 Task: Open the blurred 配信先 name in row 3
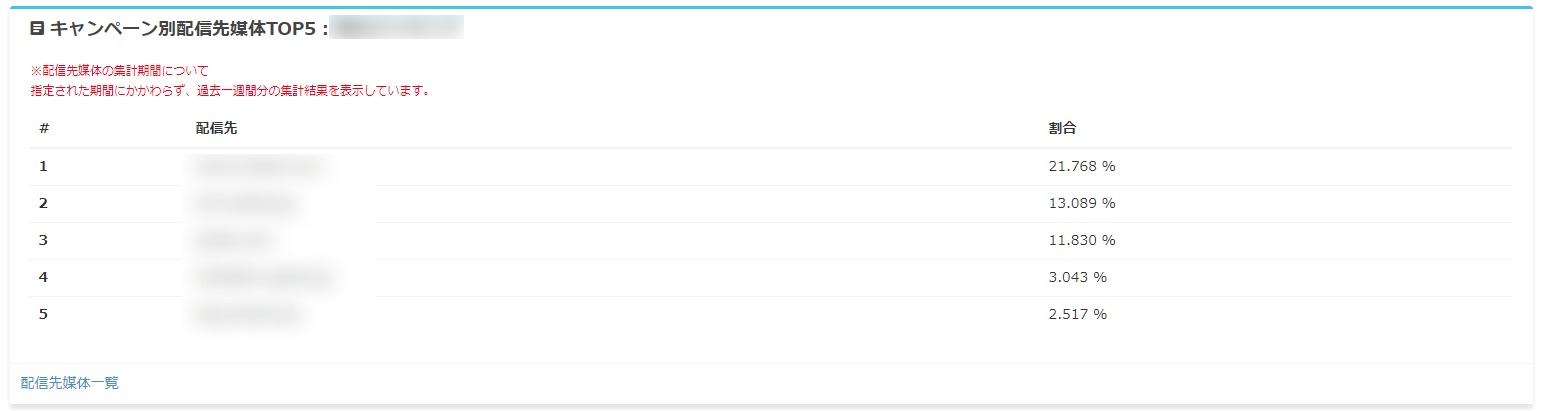point(232,241)
